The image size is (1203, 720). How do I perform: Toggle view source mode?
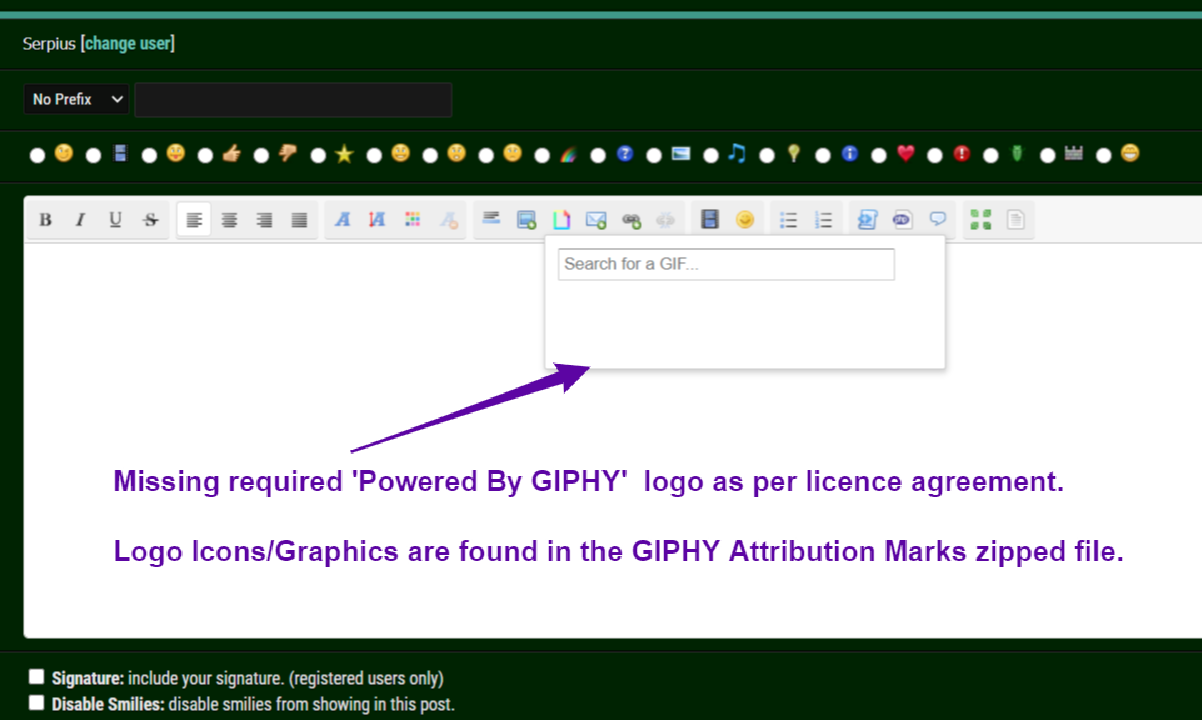1016,220
